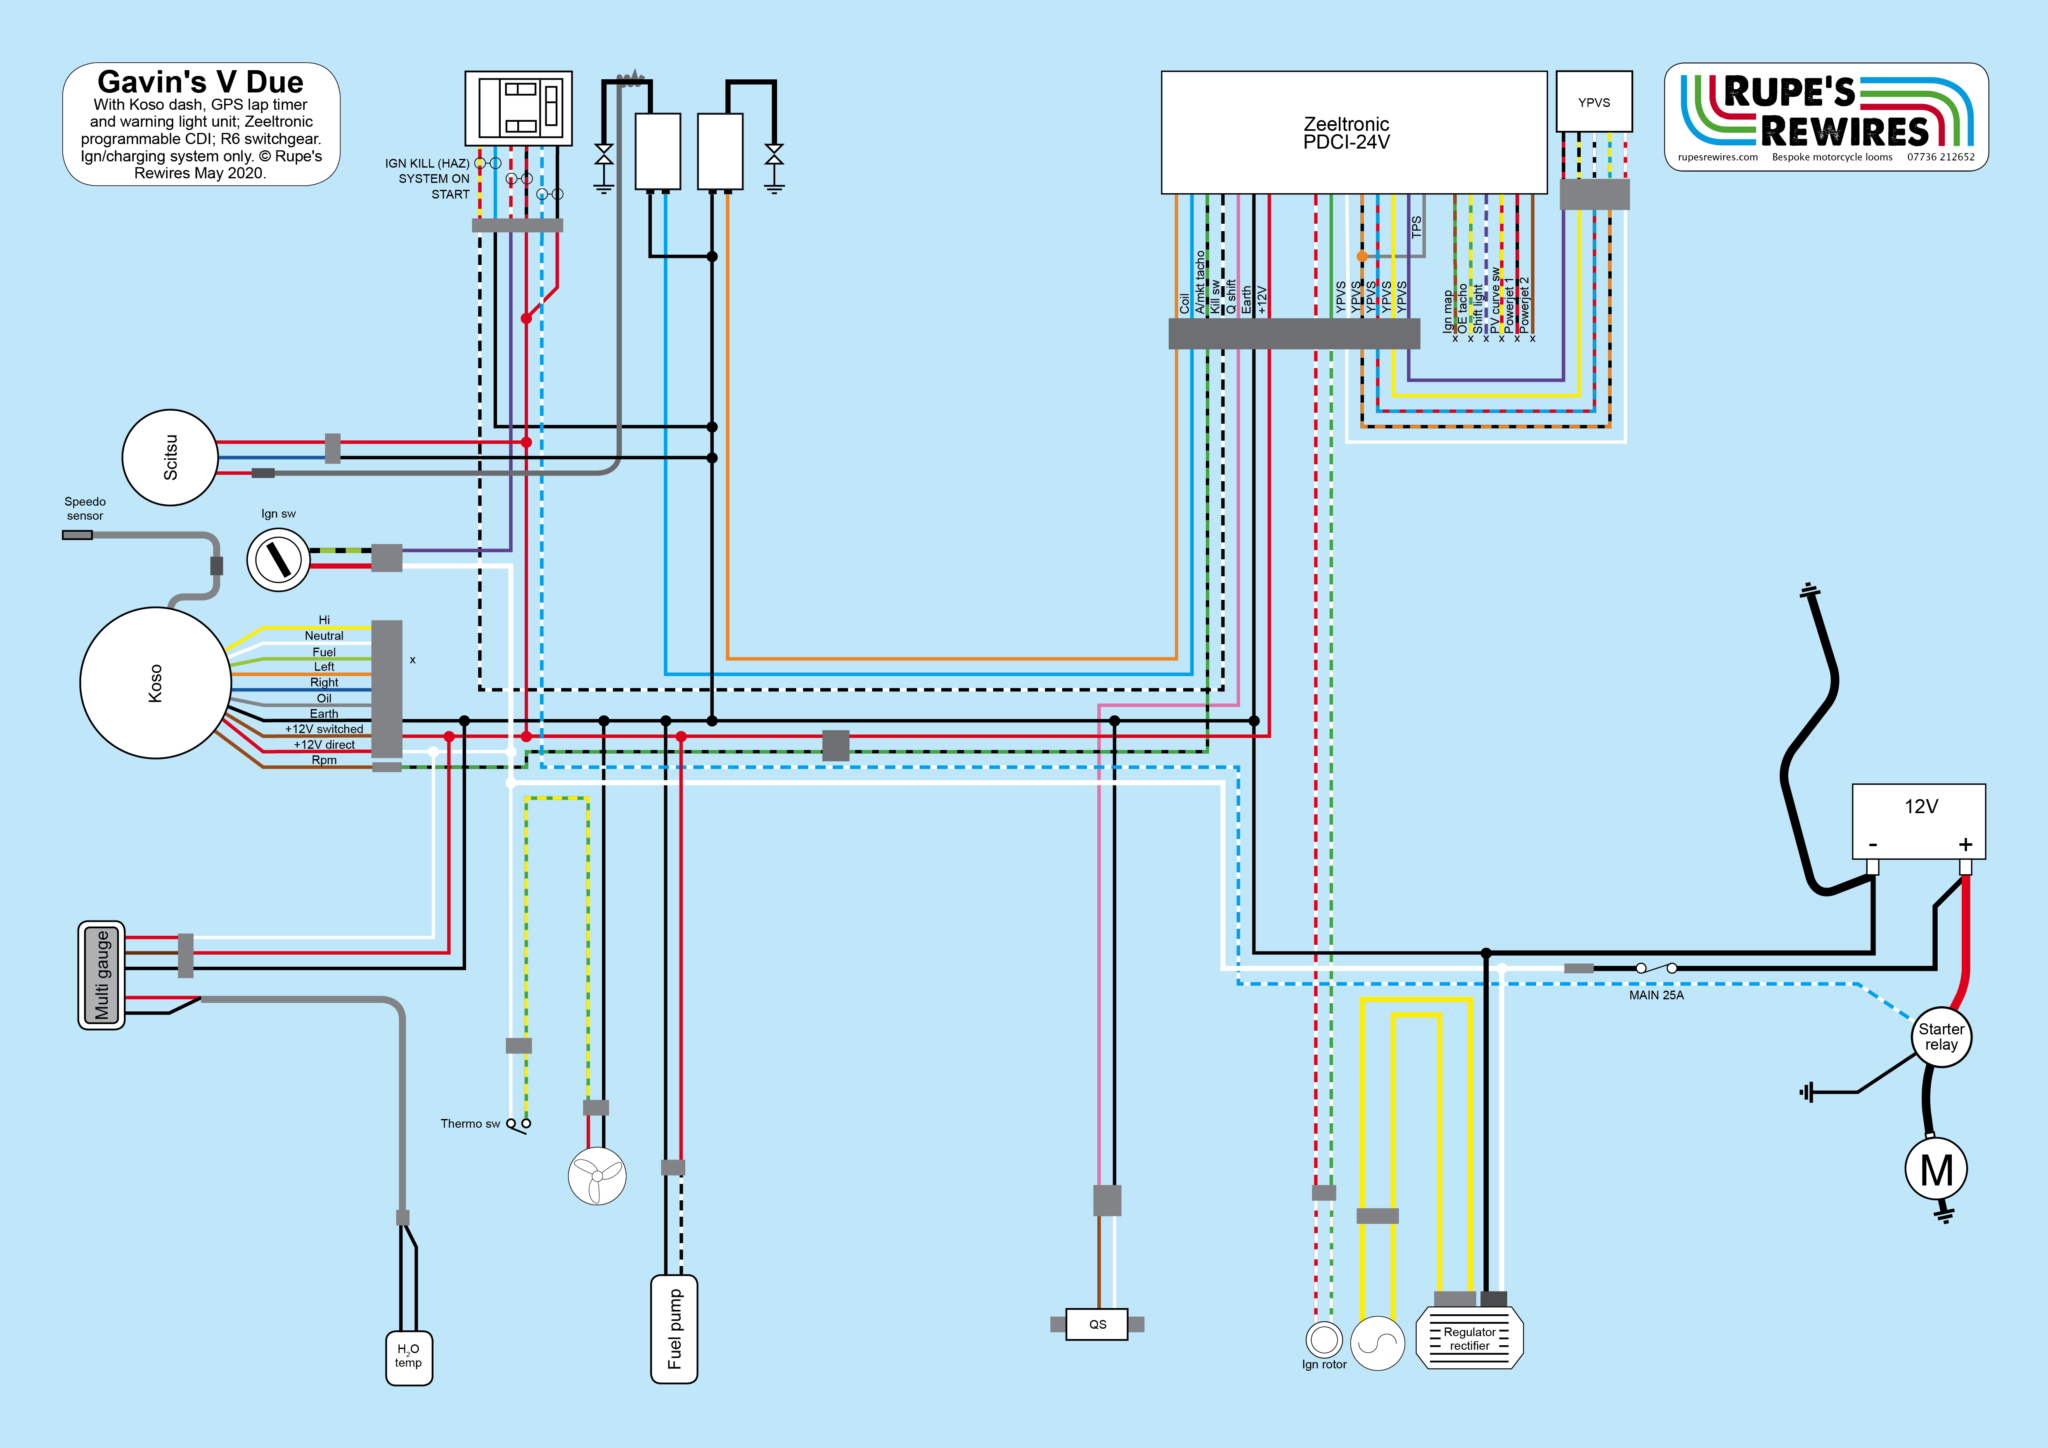Click the alternator sine-wave symbol
Screen dimensions: 2048x1448
1377,1342
